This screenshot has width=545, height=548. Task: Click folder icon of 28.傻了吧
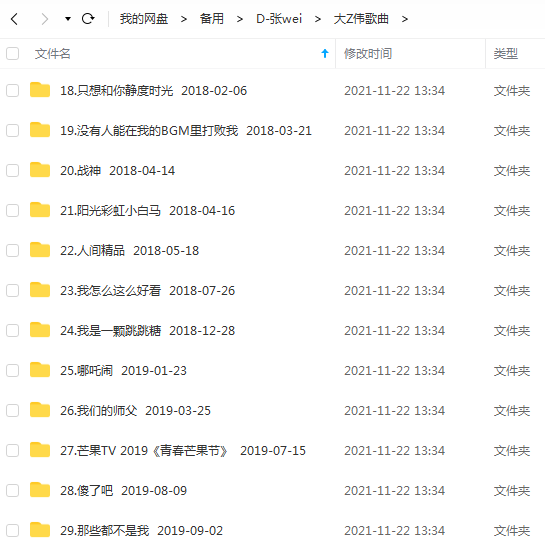pos(40,490)
